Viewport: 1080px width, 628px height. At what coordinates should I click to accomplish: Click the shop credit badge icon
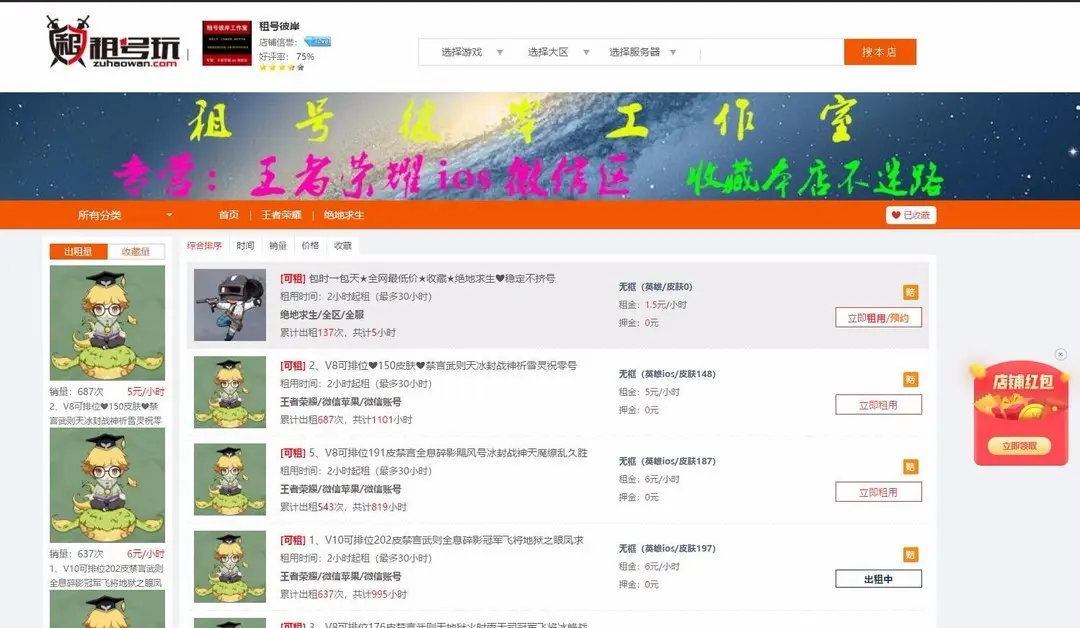(x=318, y=41)
